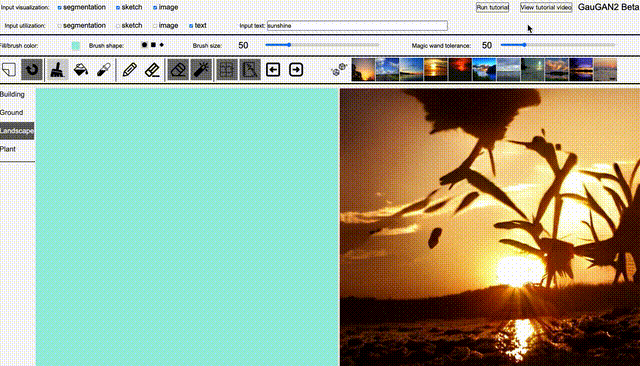This screenshot has width=640, height=366.
Task: Enable sketch under Input utilization
Action: (x=118, y=26)
